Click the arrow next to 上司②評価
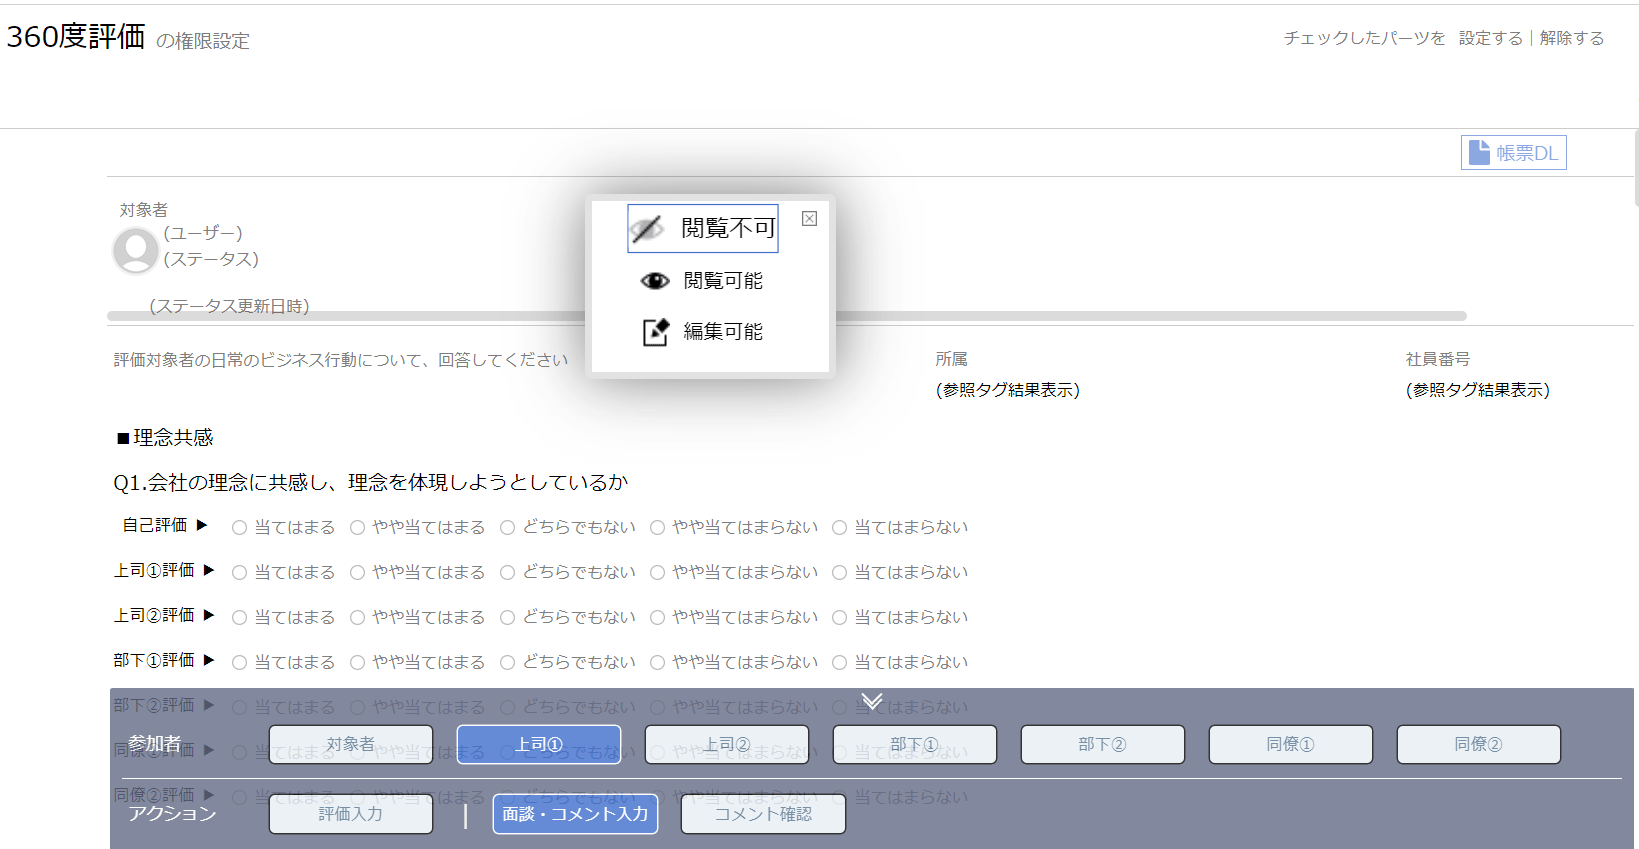Image resolution: width=1639 pixels, height=849 pixels. pyautogui.click(x=209, y=615)
